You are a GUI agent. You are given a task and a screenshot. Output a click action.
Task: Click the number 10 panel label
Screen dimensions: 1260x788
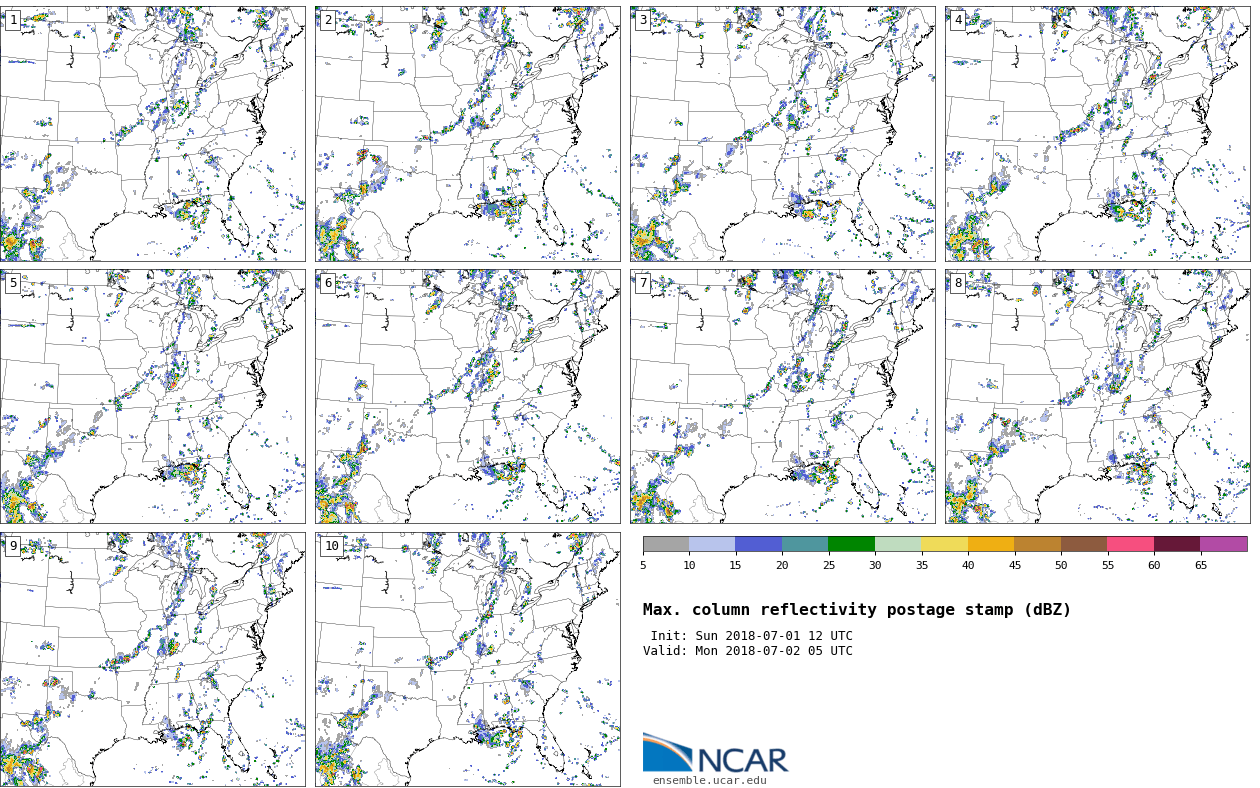point(331,546)
